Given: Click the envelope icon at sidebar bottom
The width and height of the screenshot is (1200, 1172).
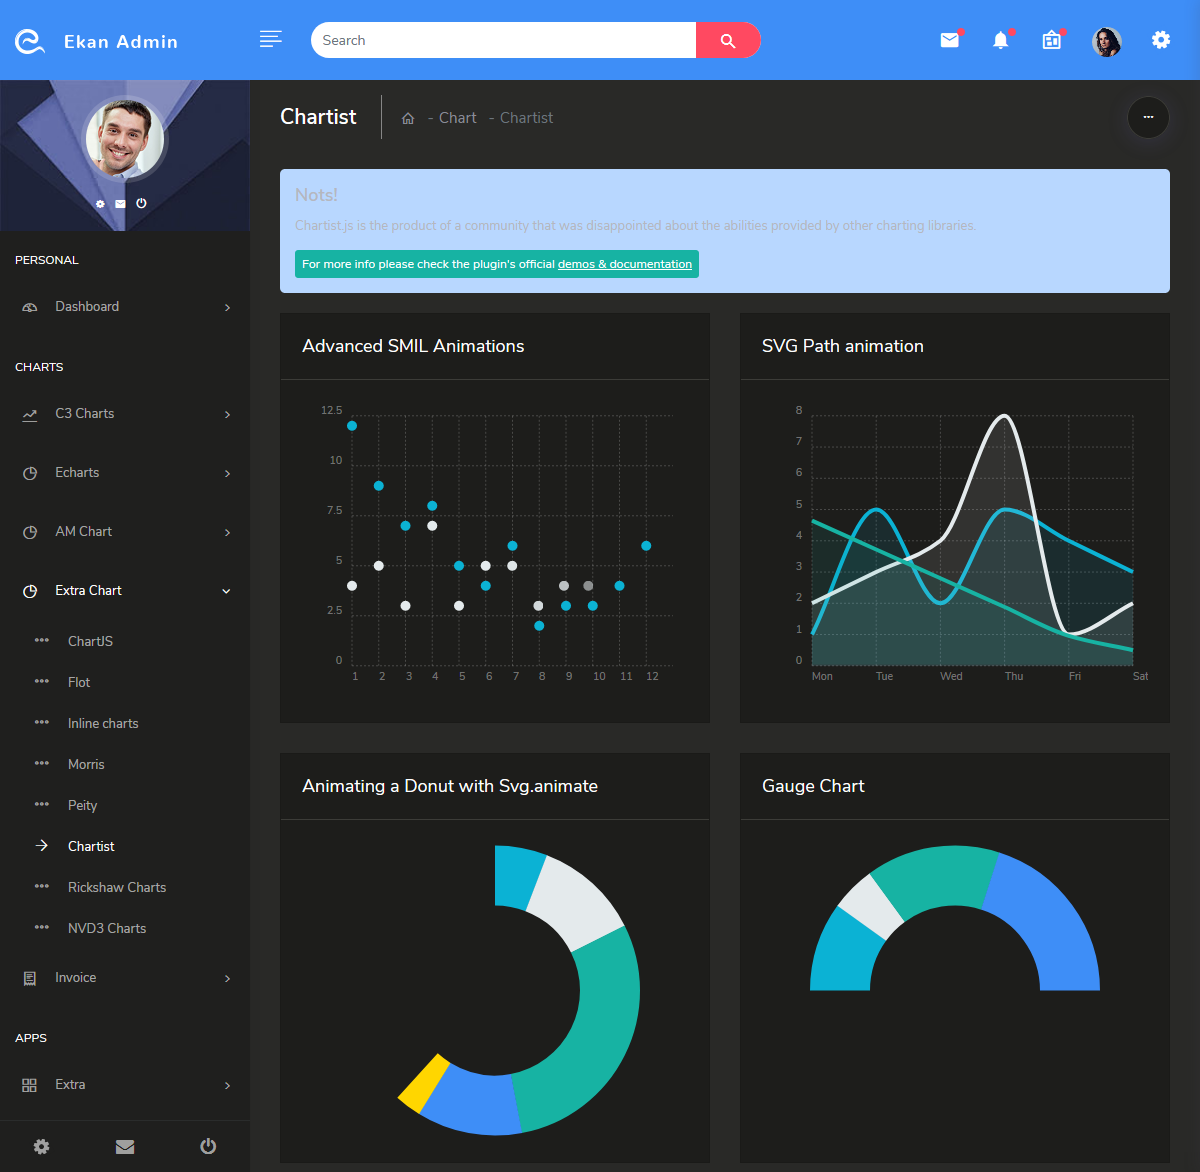Looking at the screenshot, I should point(124,1146).
